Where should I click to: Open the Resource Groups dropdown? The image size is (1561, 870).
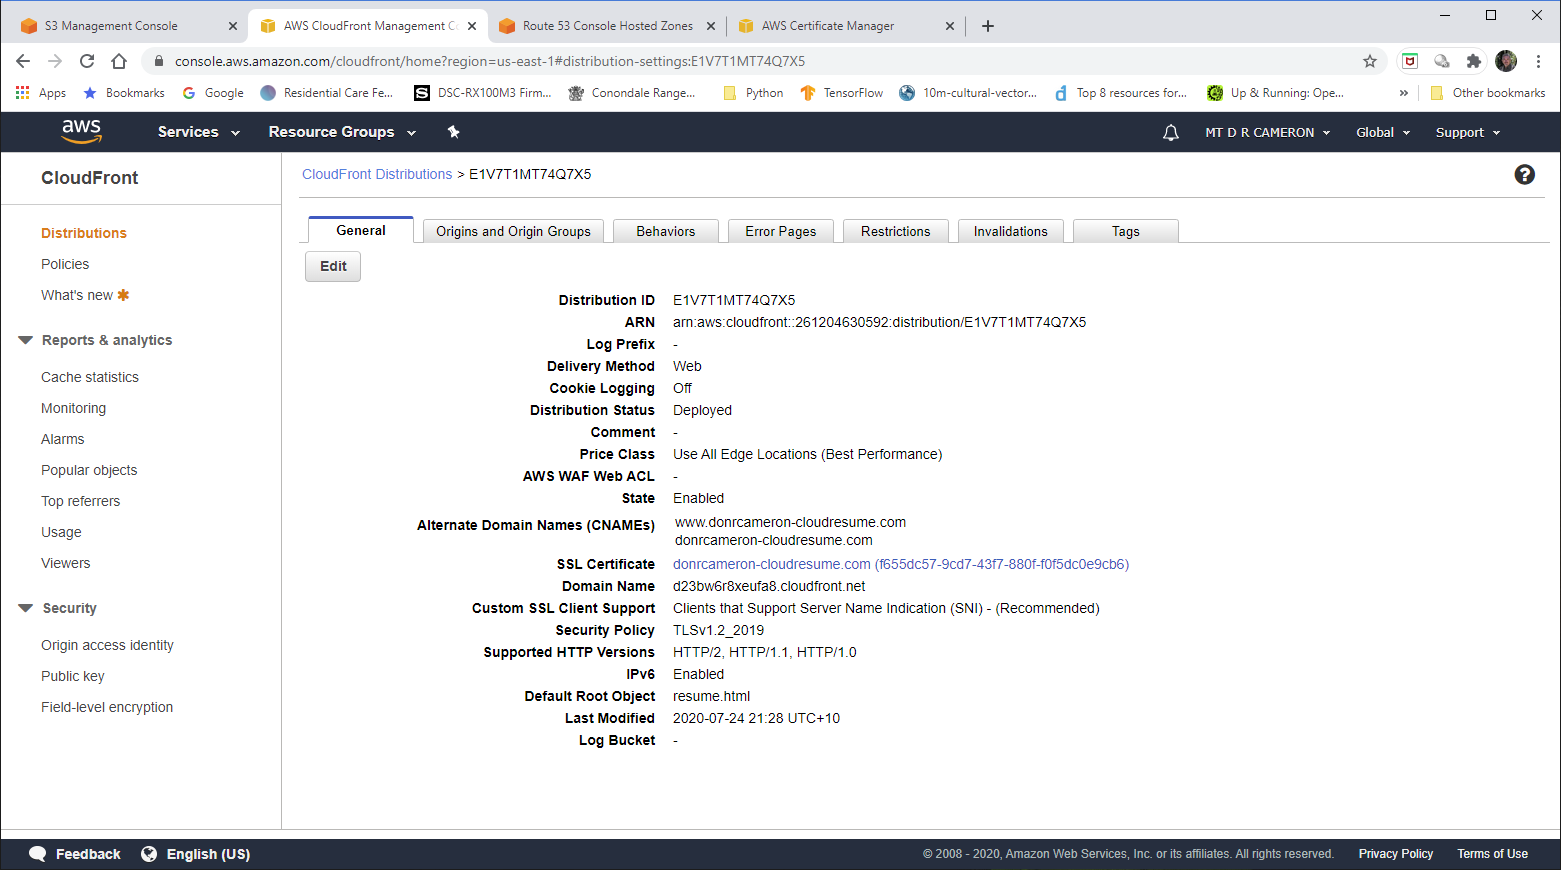click(x=342, y=132)
